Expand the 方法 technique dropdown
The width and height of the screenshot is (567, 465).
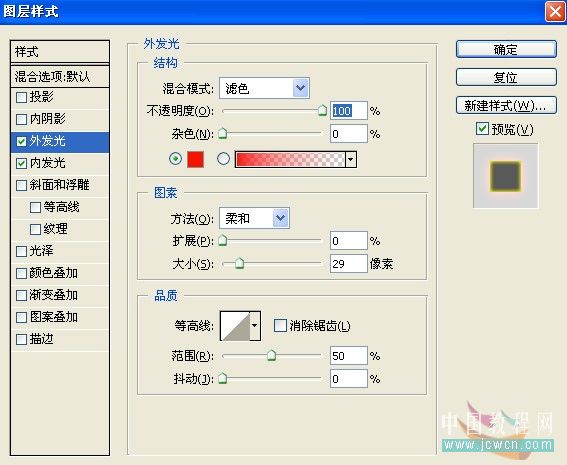pyautogui.click(x=254, y=218)
